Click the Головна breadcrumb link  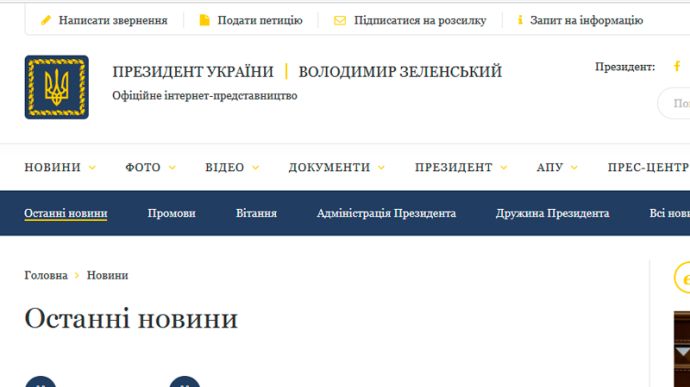[46, 275]
